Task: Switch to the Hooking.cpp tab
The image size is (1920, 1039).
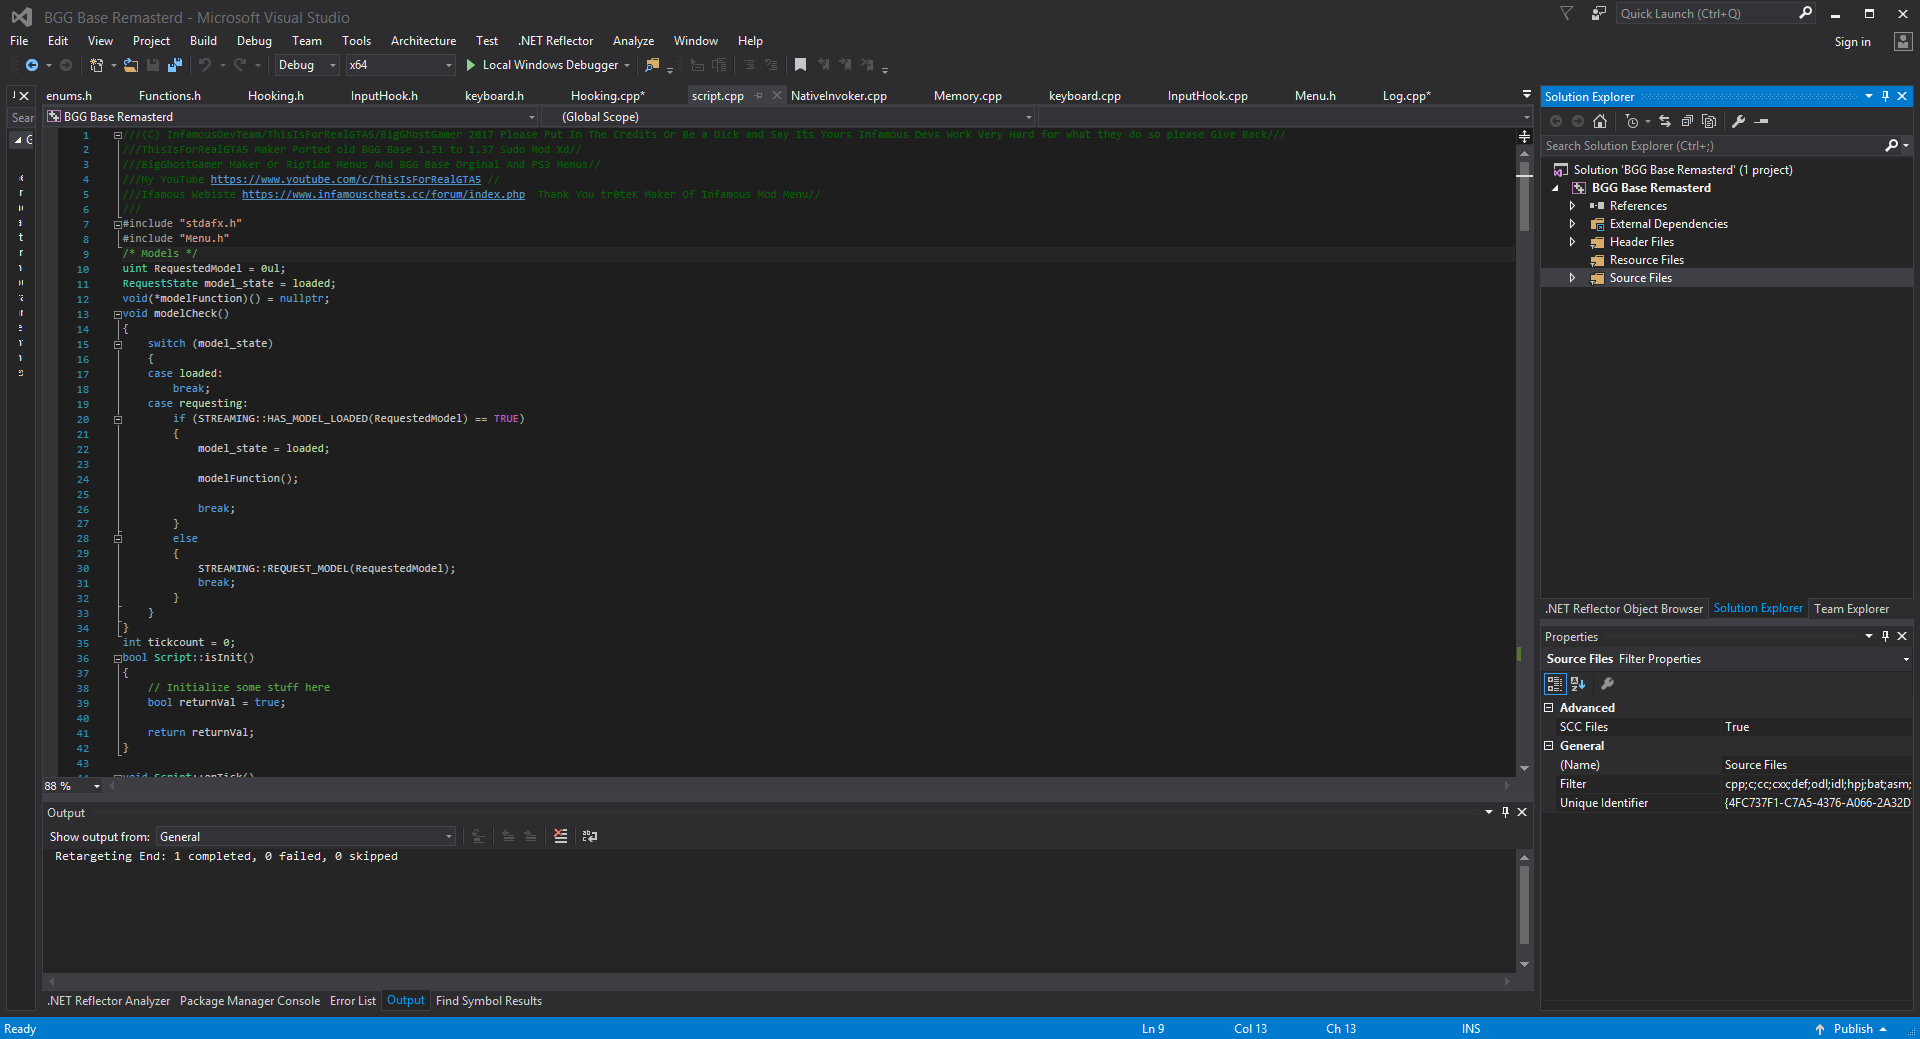Action: tap(607, 95)
